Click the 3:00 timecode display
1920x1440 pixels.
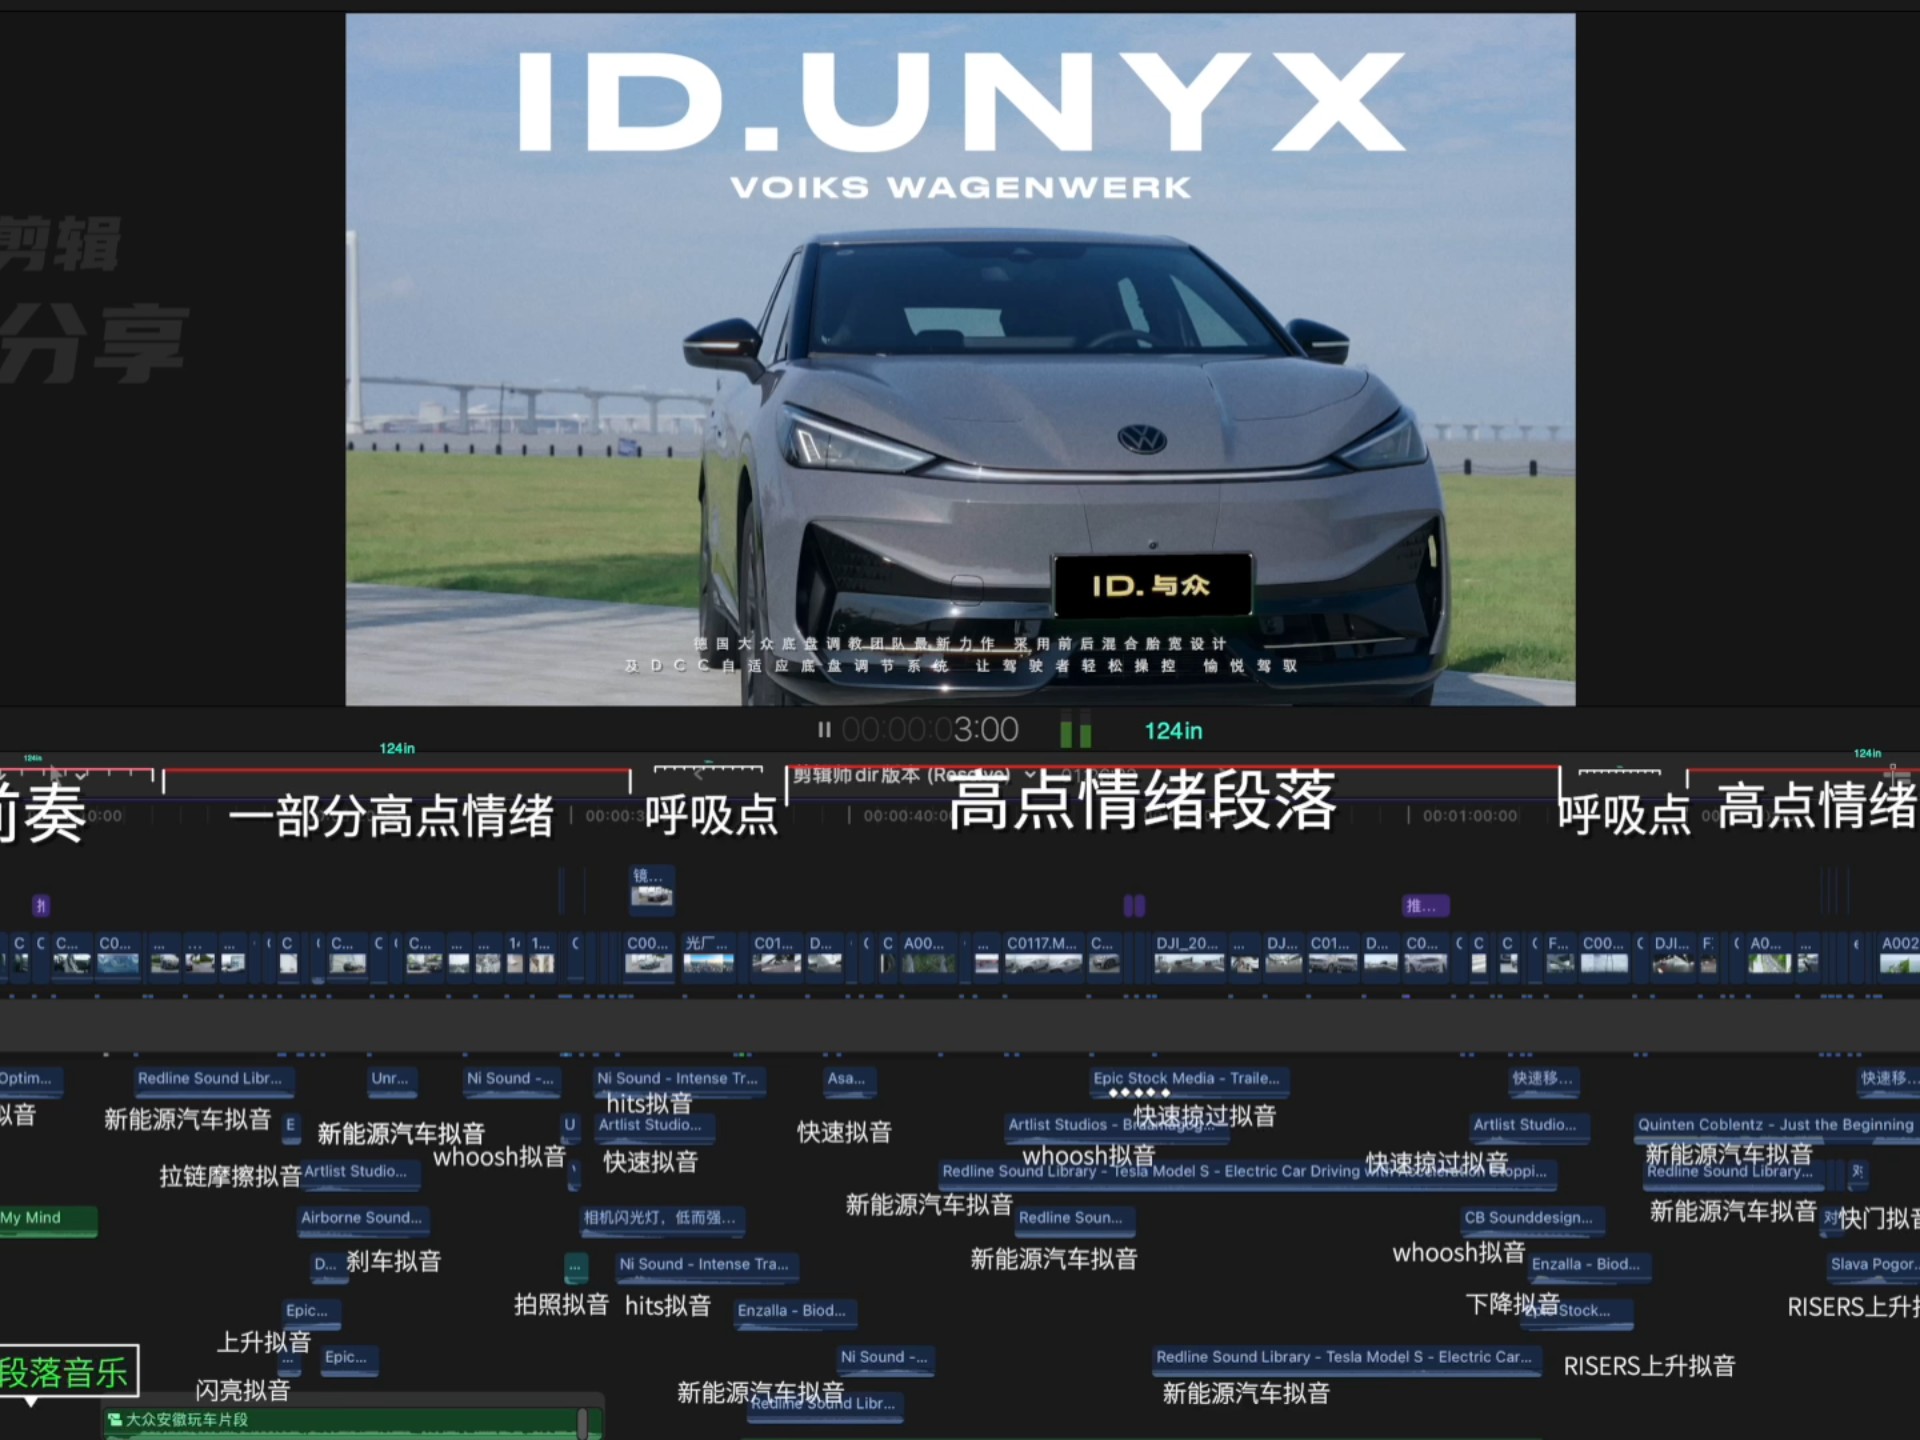[930, 730]
